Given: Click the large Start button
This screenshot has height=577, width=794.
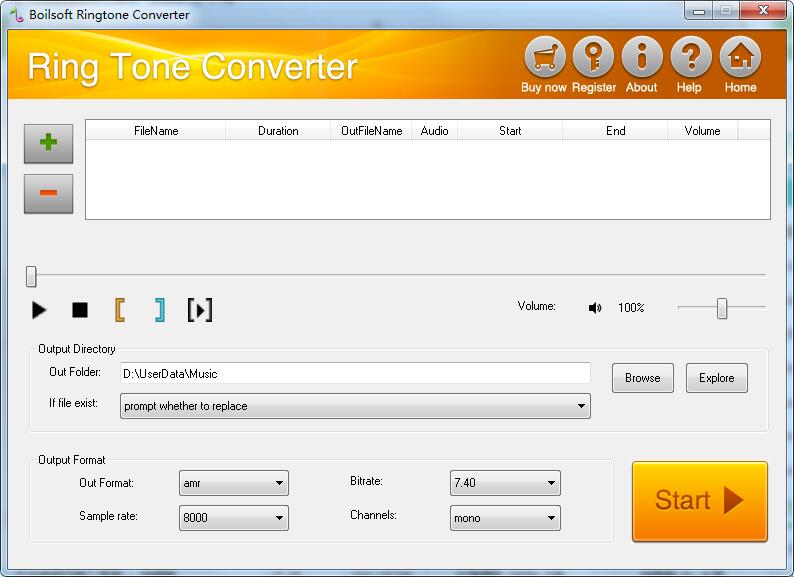Looking at the screenshot, I should [x=699, y=501].
